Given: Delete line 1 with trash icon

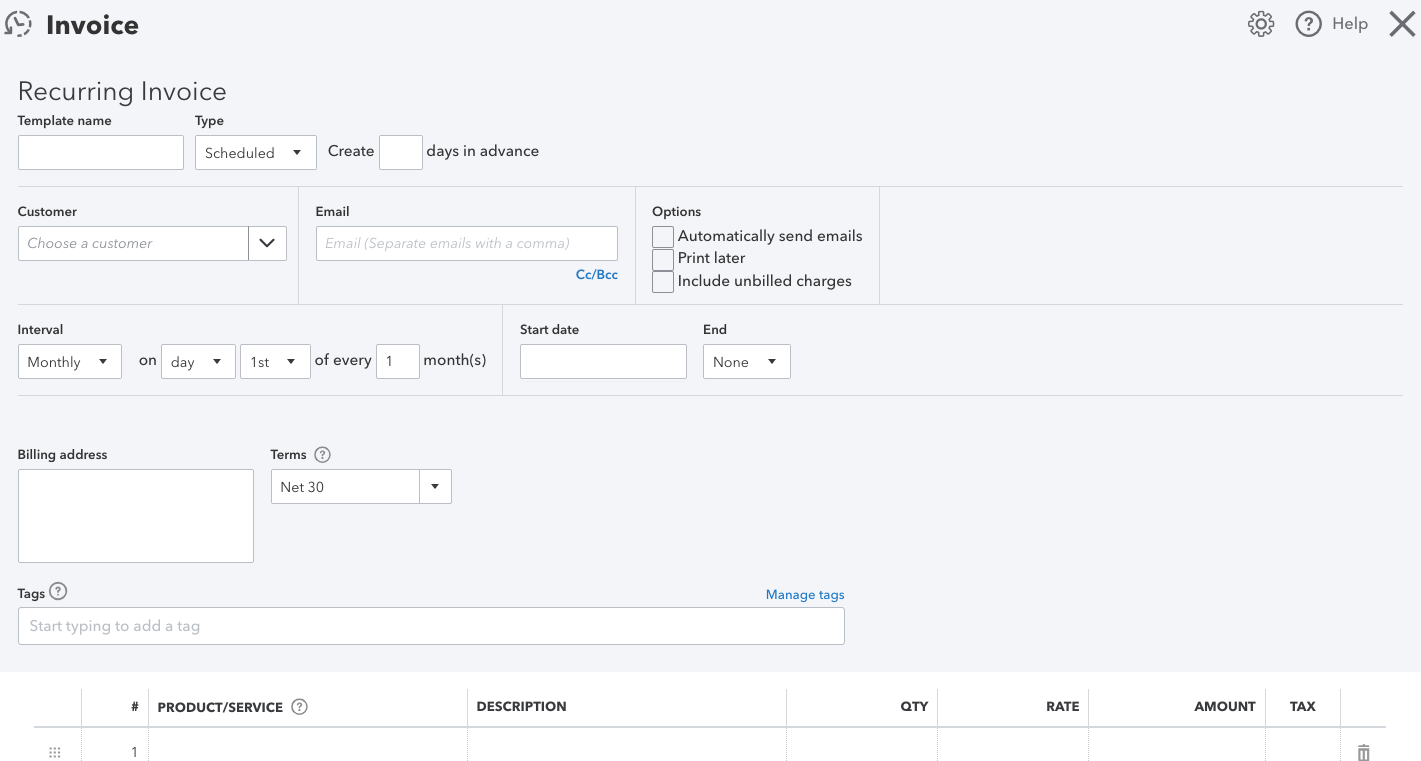Looking at the screenshot, I should click(x=1363, y=752).
